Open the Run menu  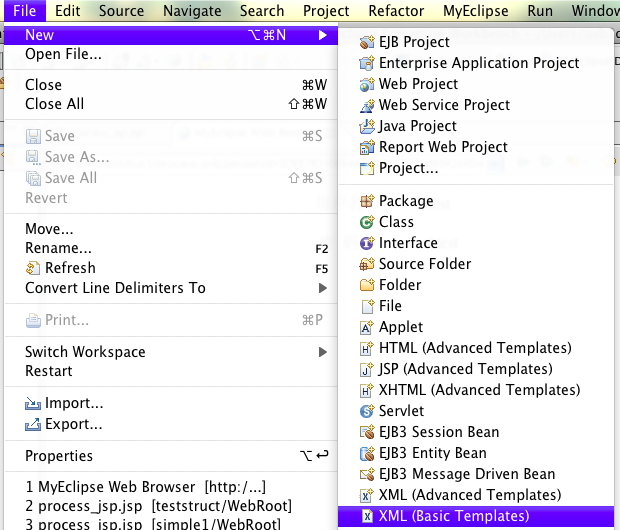[540, 11]
